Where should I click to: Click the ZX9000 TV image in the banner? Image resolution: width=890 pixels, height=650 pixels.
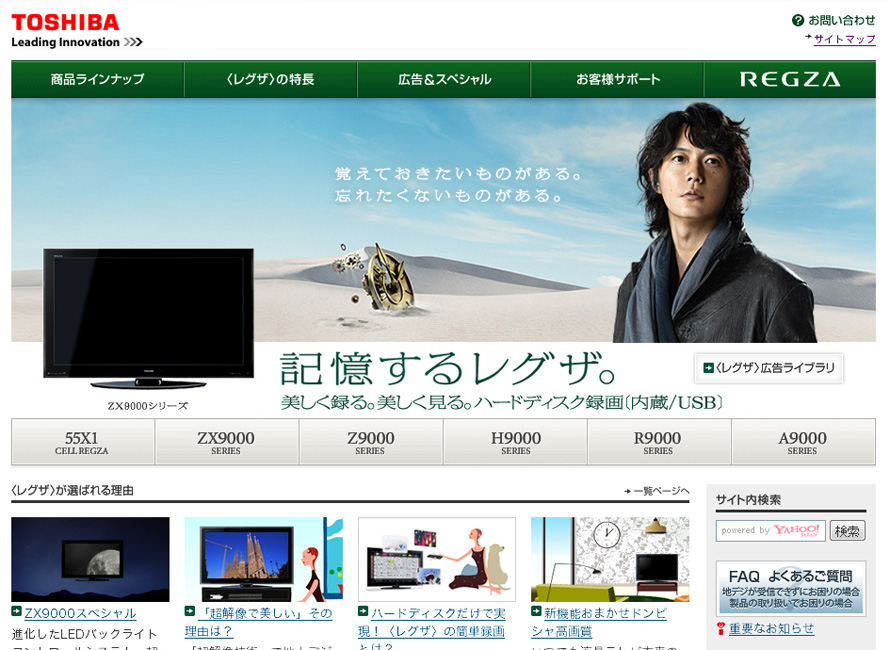click(x=149, y=318)
